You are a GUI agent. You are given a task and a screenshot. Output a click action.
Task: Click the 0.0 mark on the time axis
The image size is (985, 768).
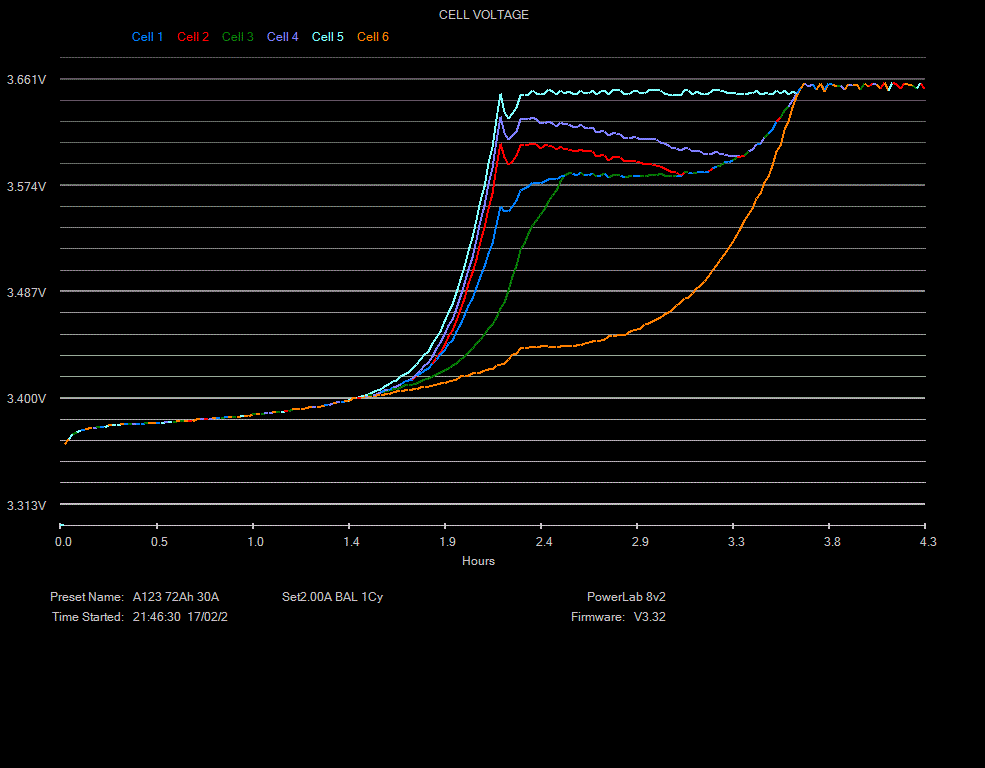click(63, 542)
